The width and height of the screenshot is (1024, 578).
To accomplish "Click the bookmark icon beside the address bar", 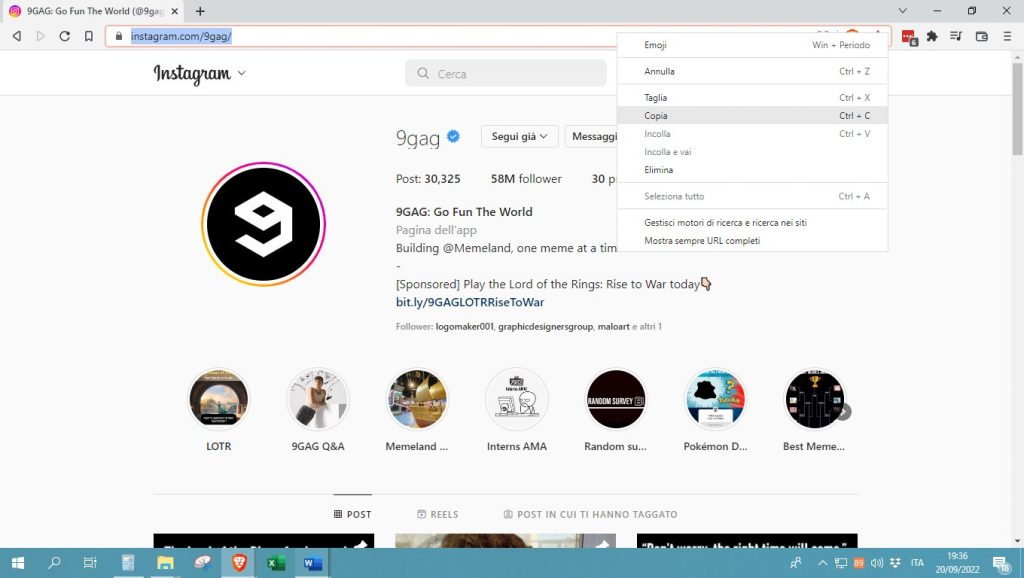I will 89,36.
